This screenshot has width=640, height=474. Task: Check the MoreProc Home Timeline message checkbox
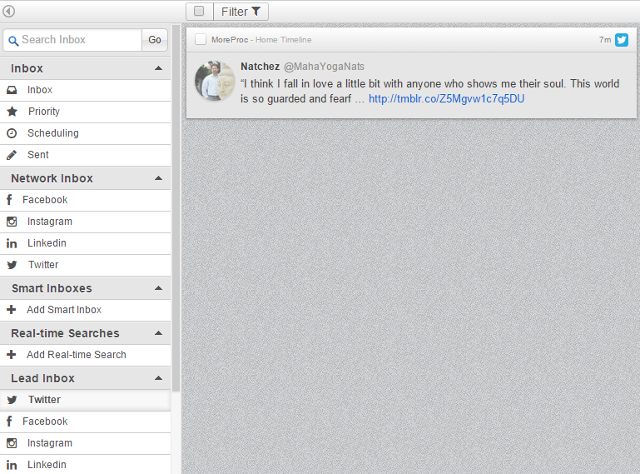pyautogui.click(x=200, y=40)
